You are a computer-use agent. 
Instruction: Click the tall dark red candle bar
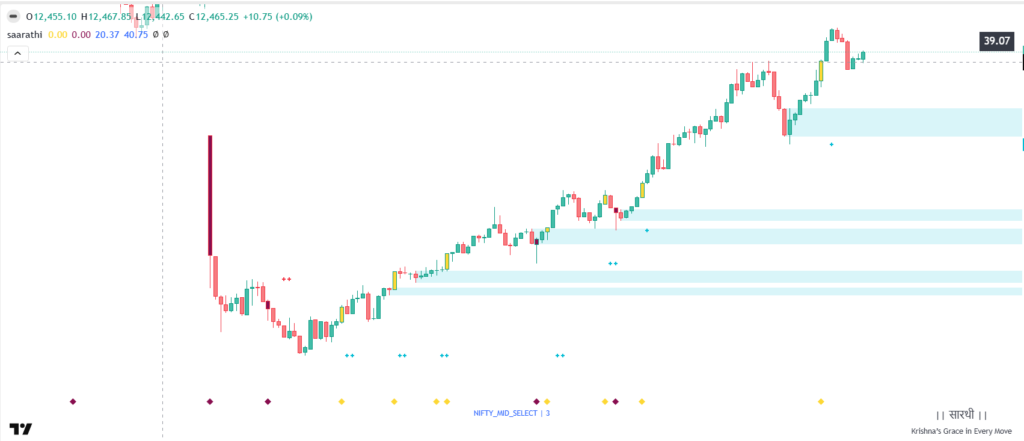pyautogui.click(x=210, y=195)
